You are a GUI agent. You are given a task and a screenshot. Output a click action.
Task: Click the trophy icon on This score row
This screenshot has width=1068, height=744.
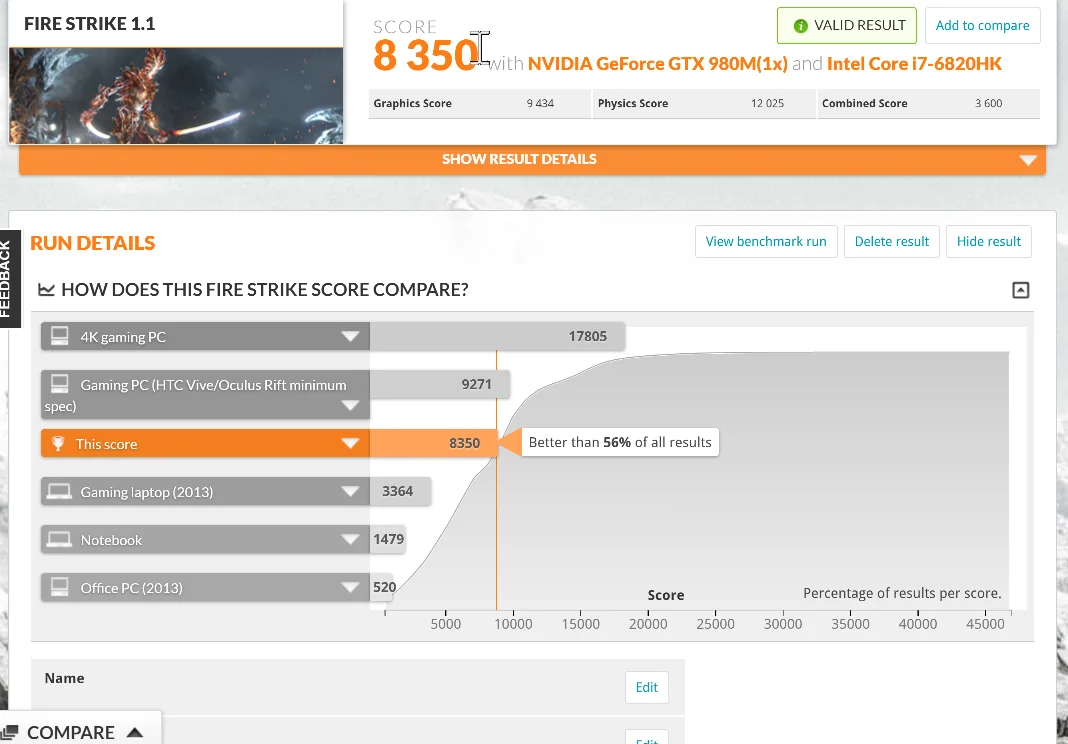pos(58,444)
